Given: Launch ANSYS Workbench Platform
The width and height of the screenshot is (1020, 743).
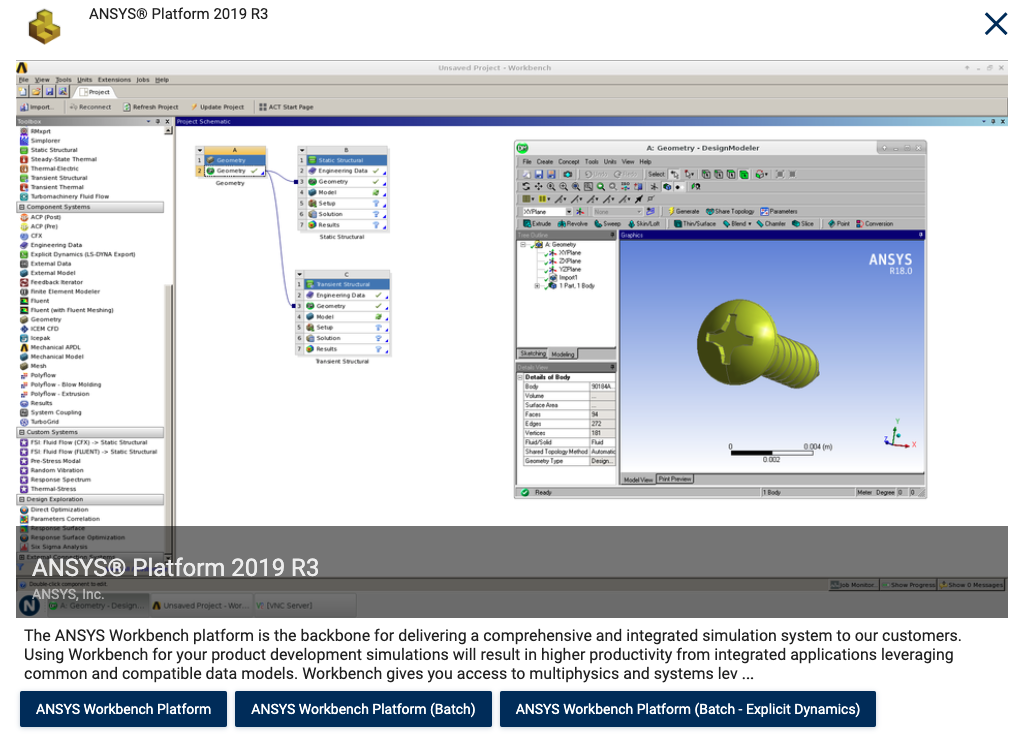Looking at the screenshot, I should click(x=124, y=709).
